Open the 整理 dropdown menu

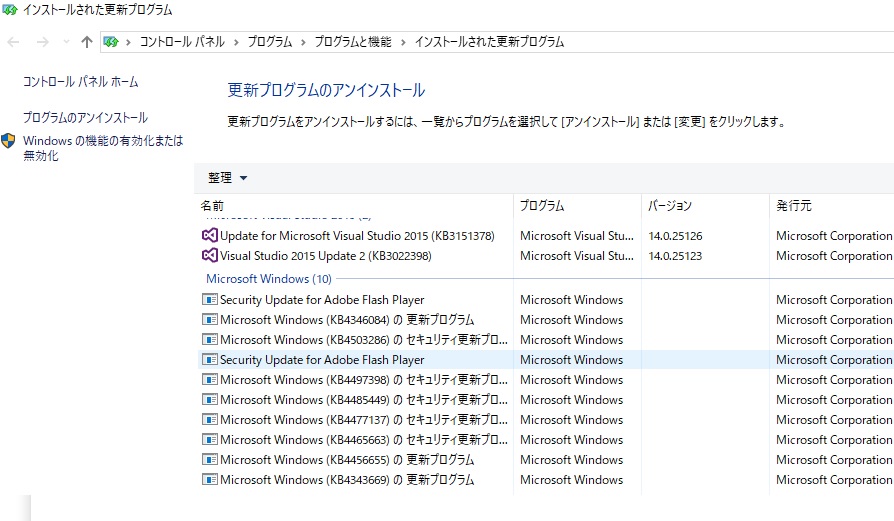tap(227, 178)
